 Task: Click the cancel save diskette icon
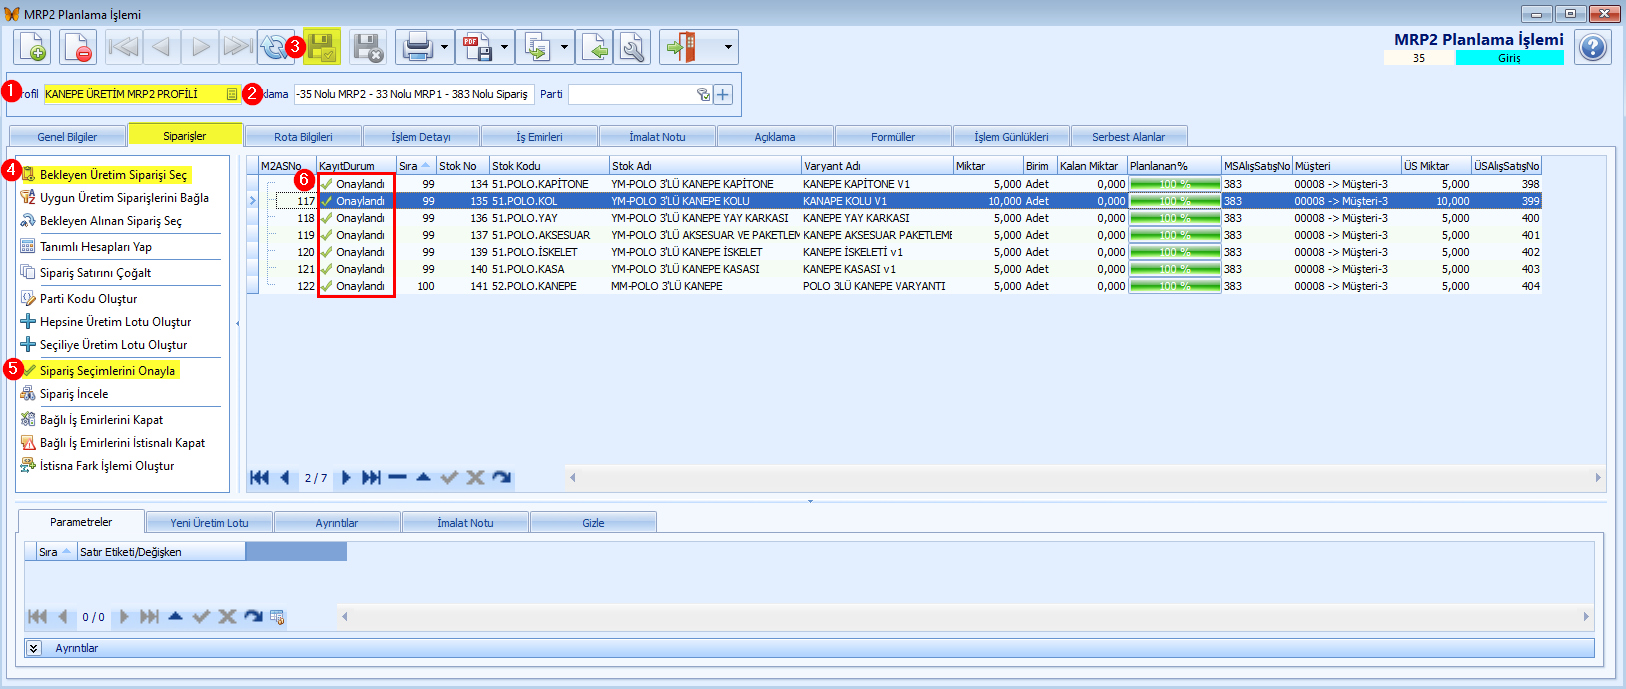[368, 47]
